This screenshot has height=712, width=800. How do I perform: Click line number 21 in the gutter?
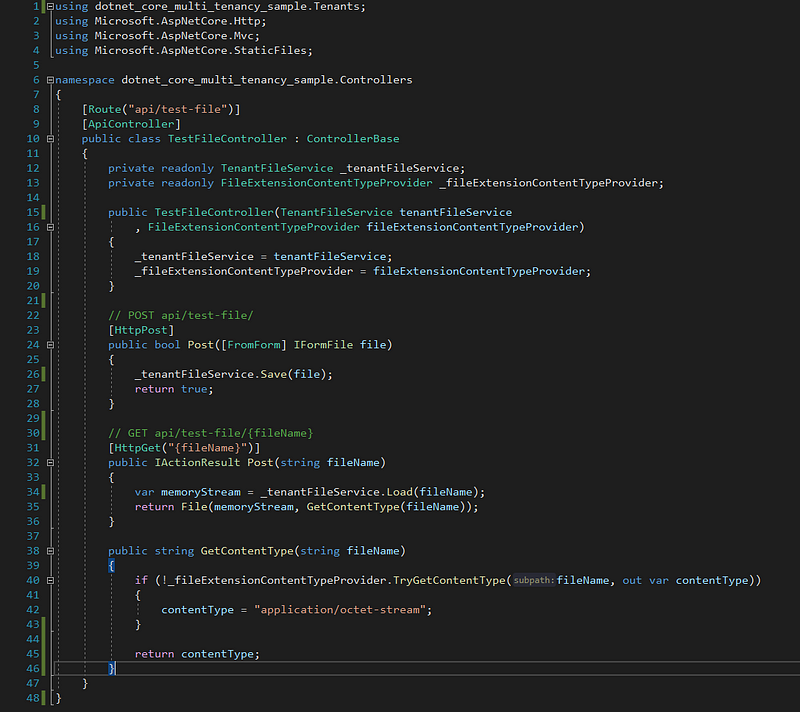[33, 301]
